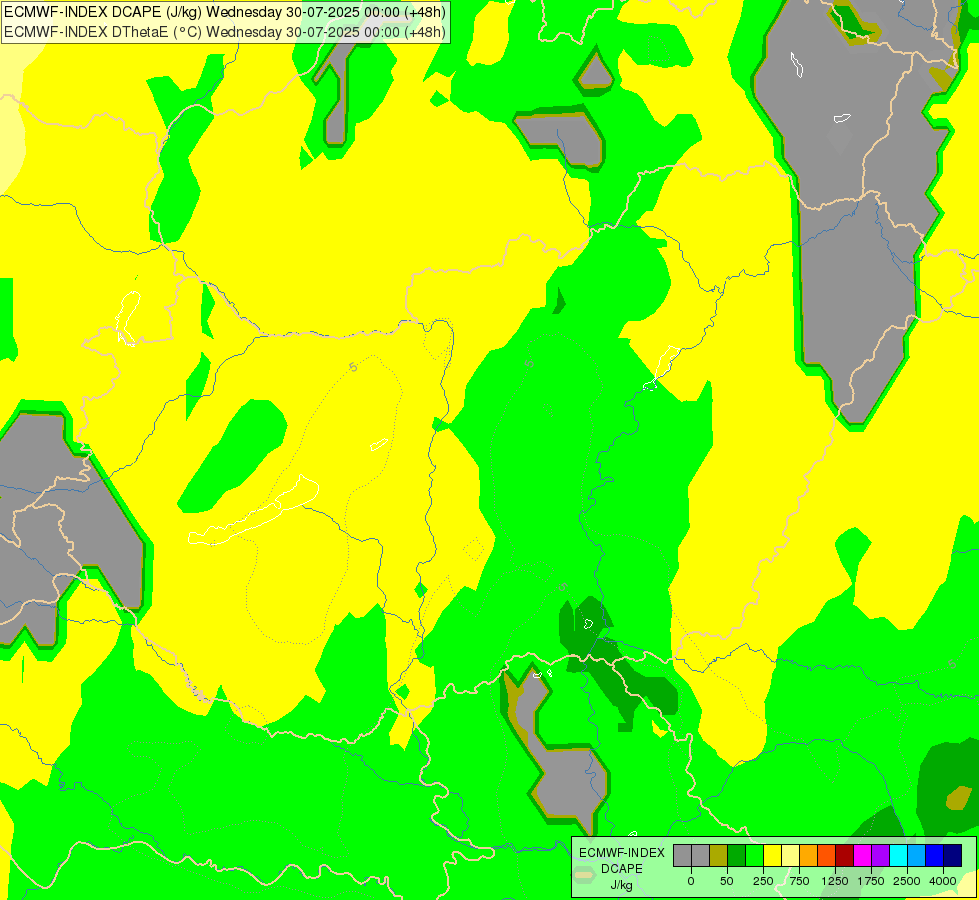The width and height of the screenshot is (979, 900).
Task: Click the light blue legend swatch
Action: click(x=917, y=856)
